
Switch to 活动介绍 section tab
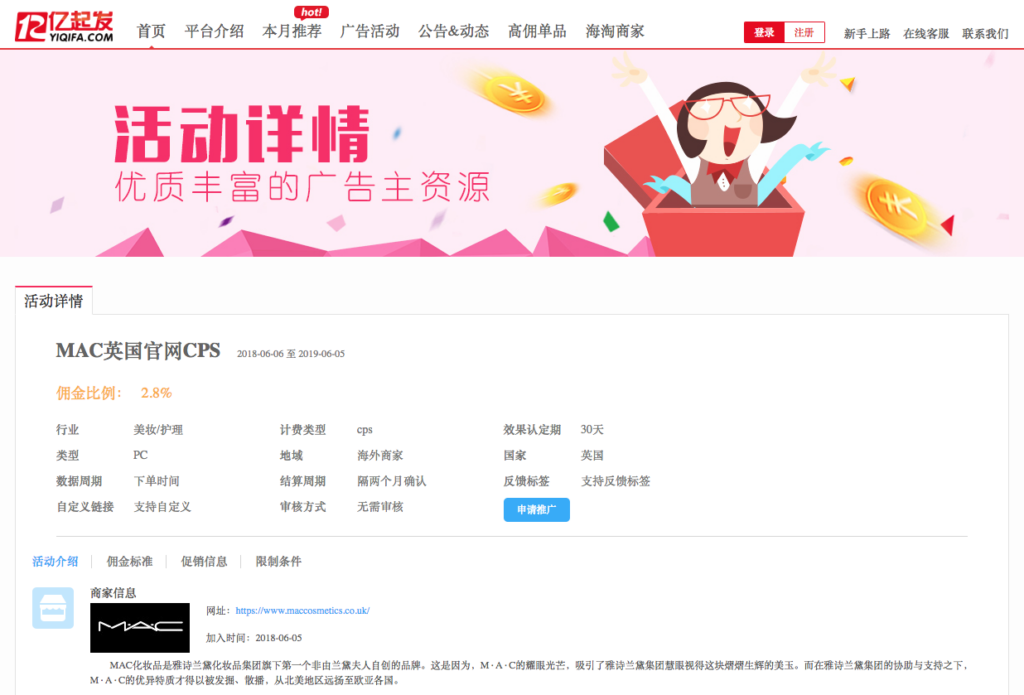pyautogui.click(x=55, y=561)
